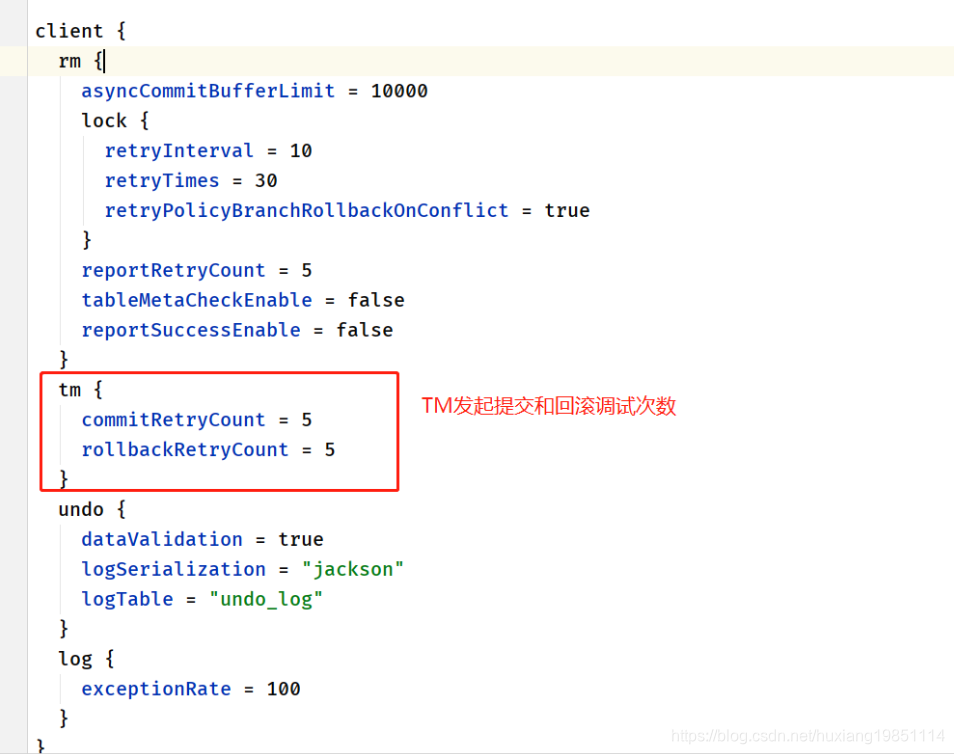
Task: Click retryInterval value 10
Action: [x=301, y=150]
